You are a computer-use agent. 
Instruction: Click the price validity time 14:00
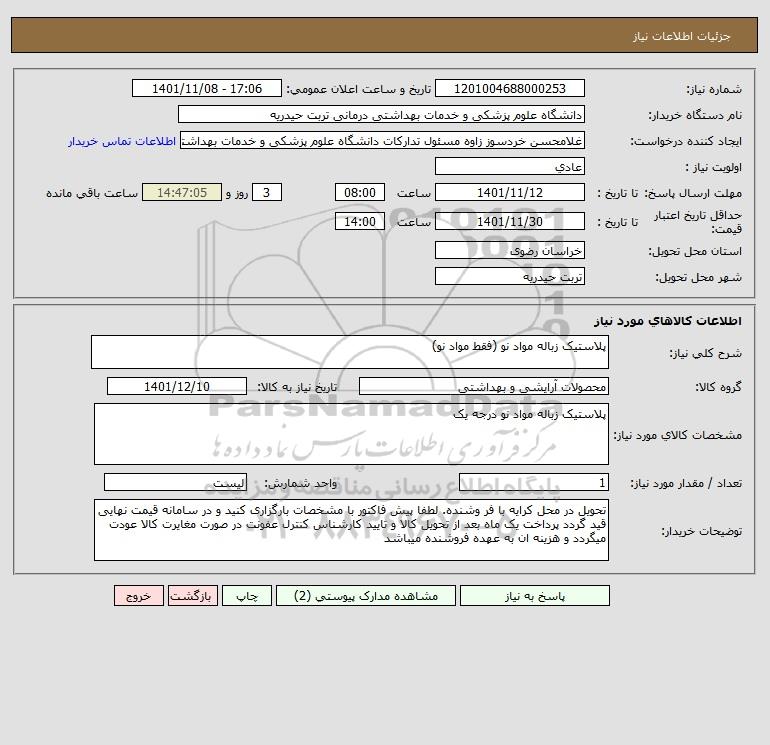point(360,221)
